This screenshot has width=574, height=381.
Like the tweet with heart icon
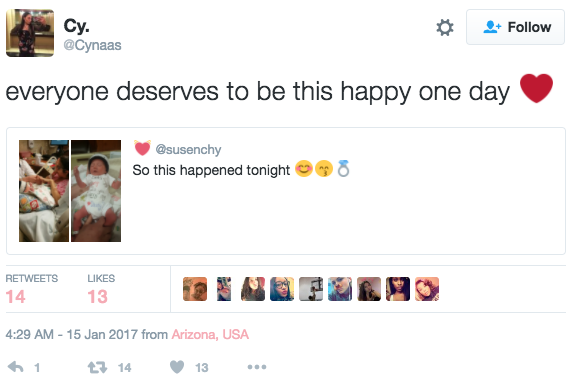[177, 367]
